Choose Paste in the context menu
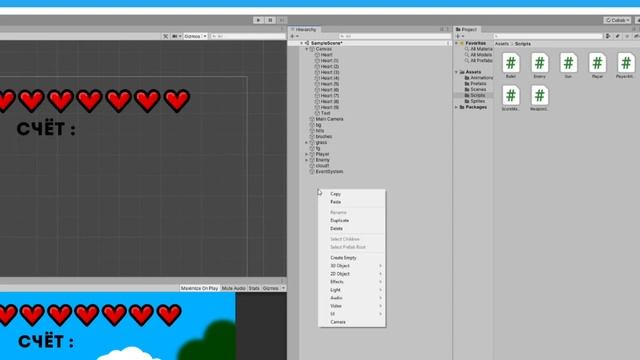This screenshot has height=360, width=640. click(x=352, y=202)
